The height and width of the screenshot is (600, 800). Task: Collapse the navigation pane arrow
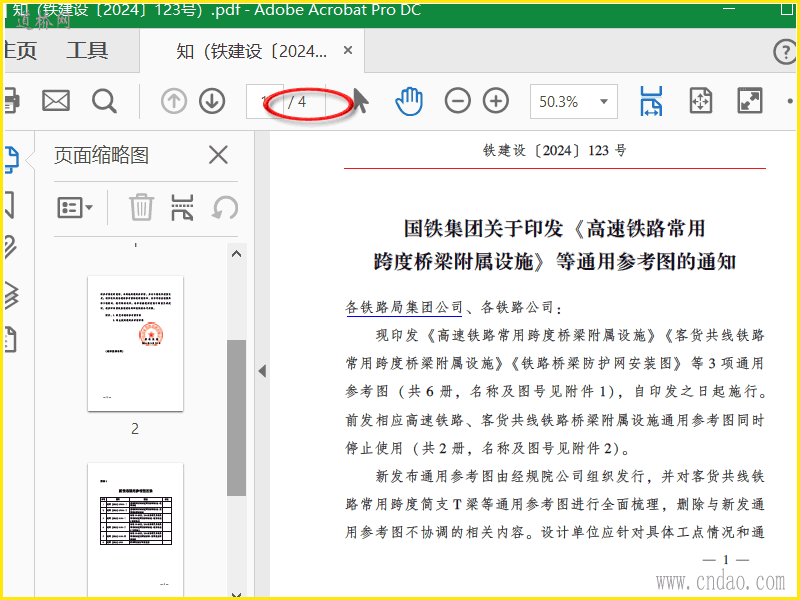point(262,371)
